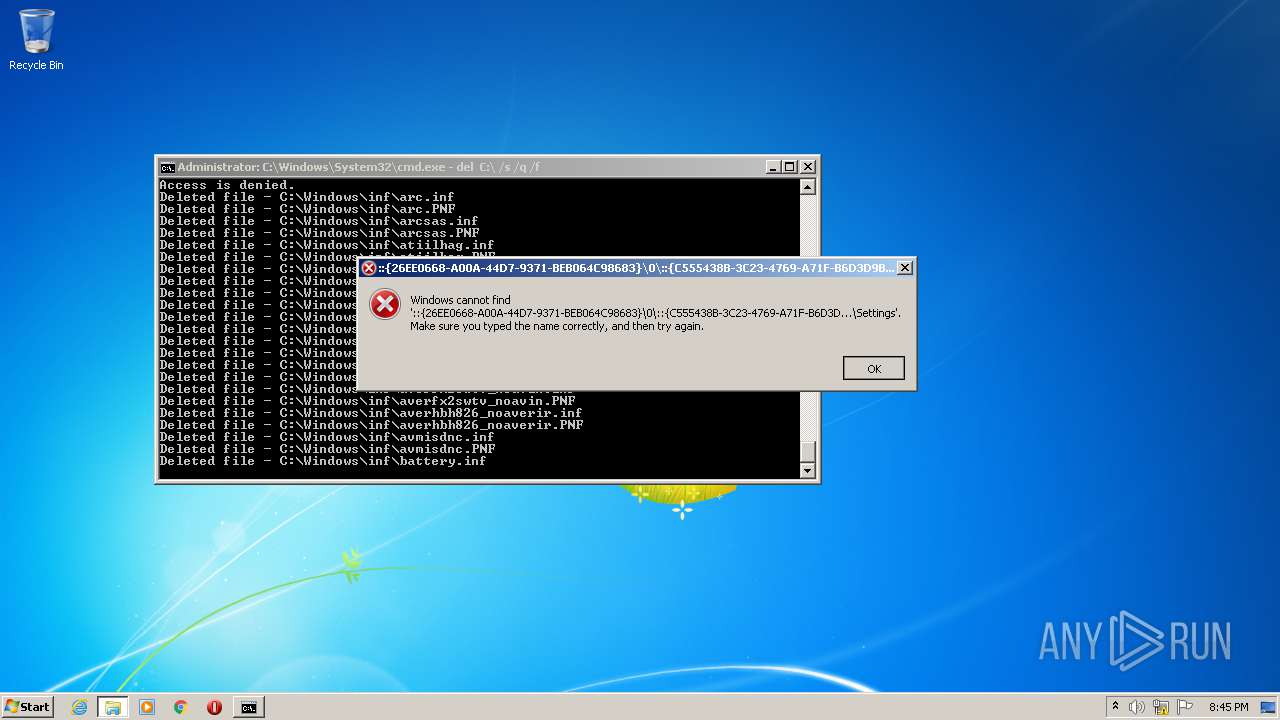Click the error icon in the dialog title bar
The height and width of the screenshot is (720, 1280).
click(x=369, y=268)
